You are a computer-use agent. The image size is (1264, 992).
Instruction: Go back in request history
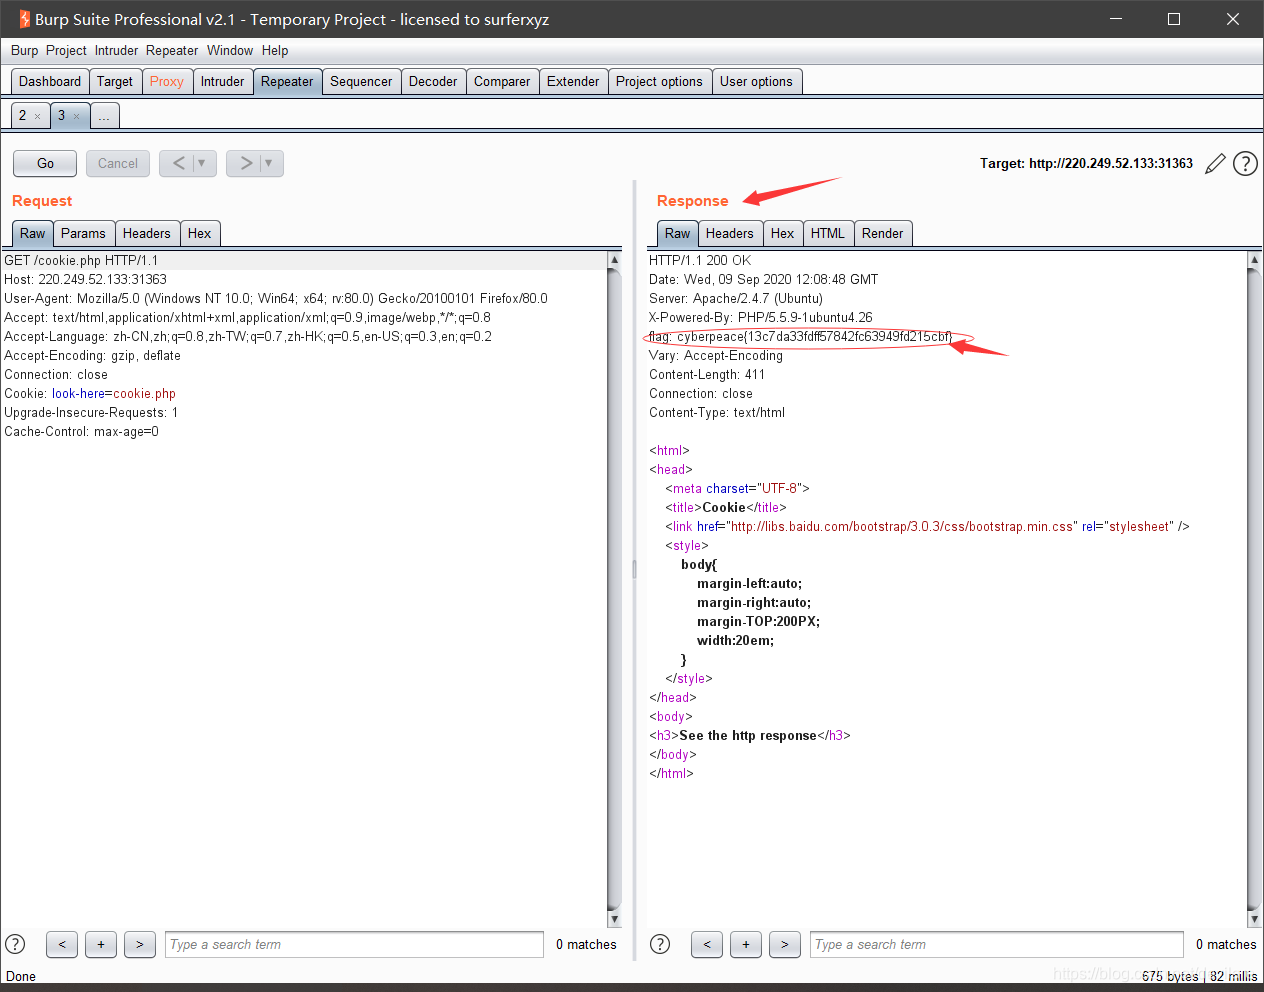(178, 163)
